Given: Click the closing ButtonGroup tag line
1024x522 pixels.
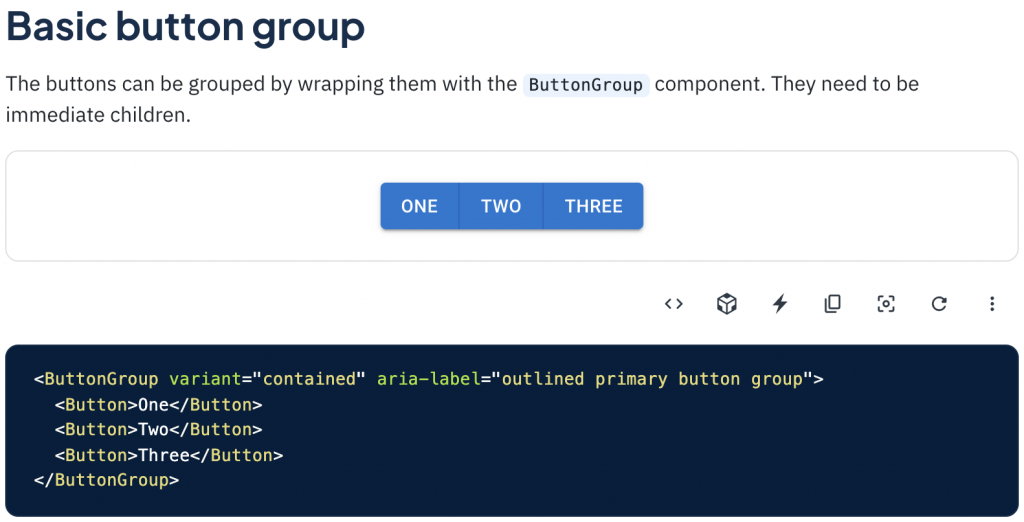Looking at the screenshot, I should pyautogui.click(x=106, y=480).
